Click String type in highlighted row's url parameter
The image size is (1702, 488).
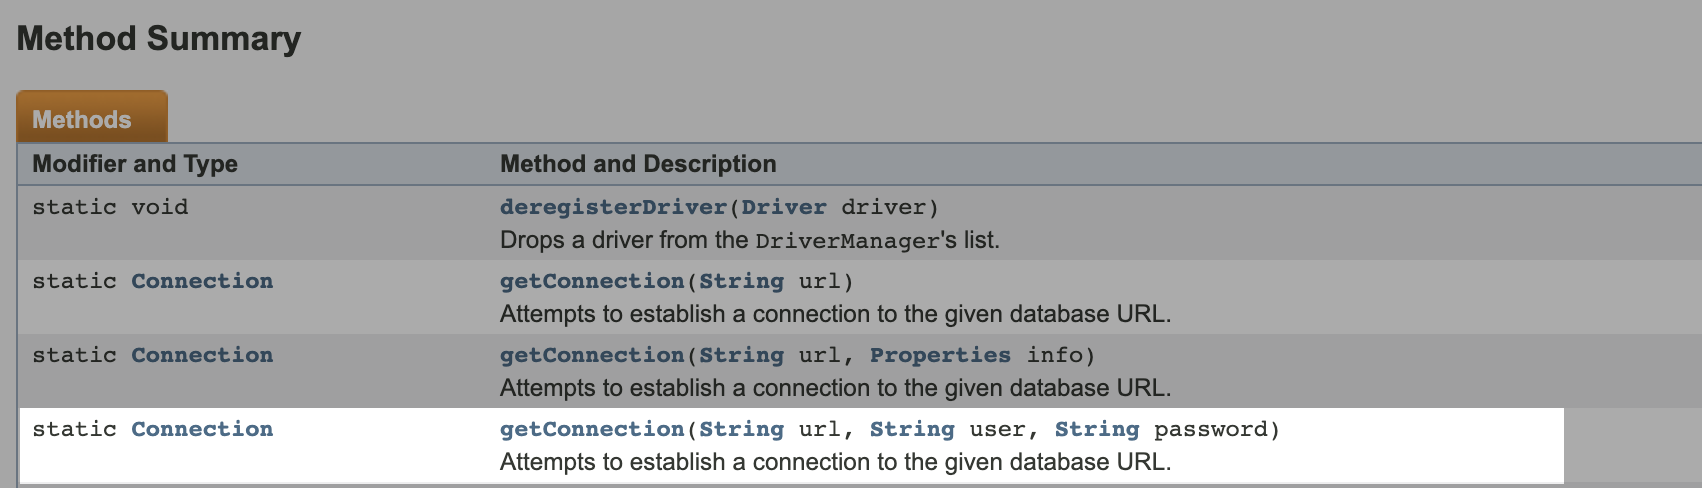point(741,429)
